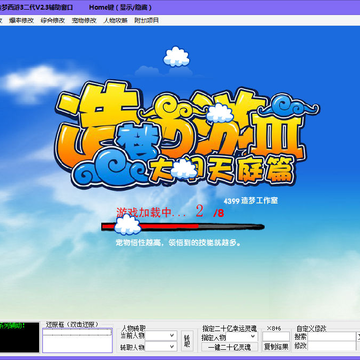The image size is (360, 360).
Task: Expand the 当前人物 dropdown
Action: pos(161,335)
